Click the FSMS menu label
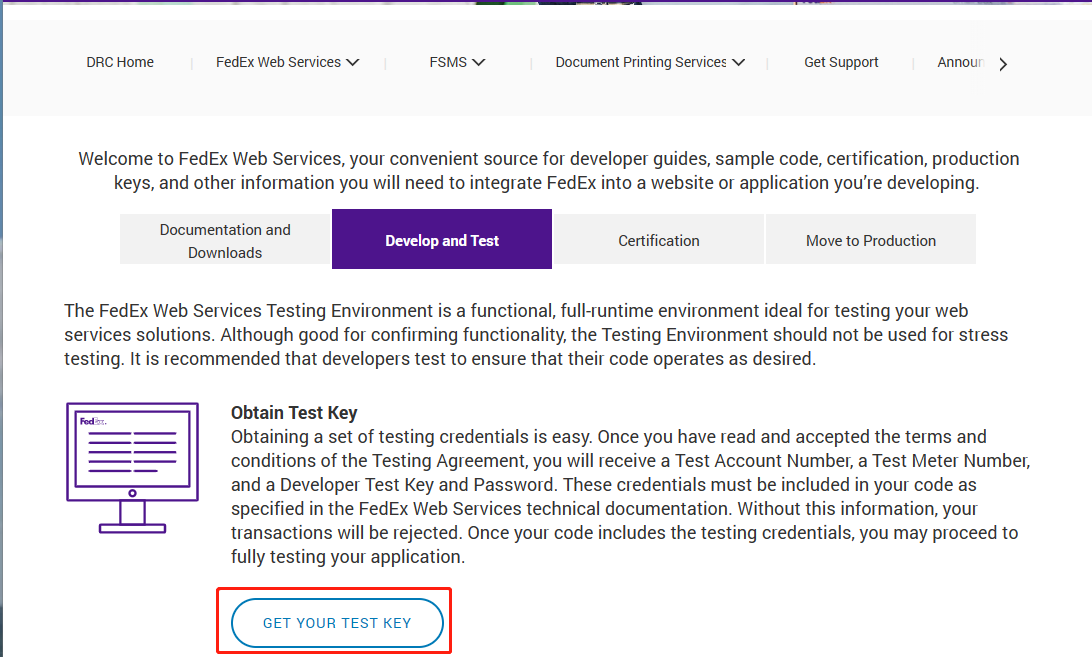Viewport: 1092px width, 657px height. coord(448,62)
